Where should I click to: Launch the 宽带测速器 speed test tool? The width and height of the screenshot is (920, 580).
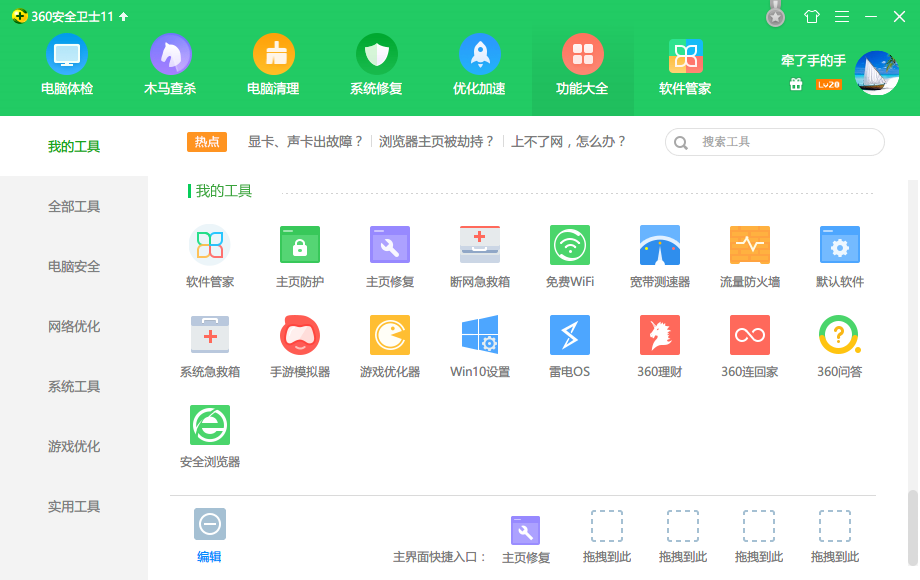(x=660, y=256)
